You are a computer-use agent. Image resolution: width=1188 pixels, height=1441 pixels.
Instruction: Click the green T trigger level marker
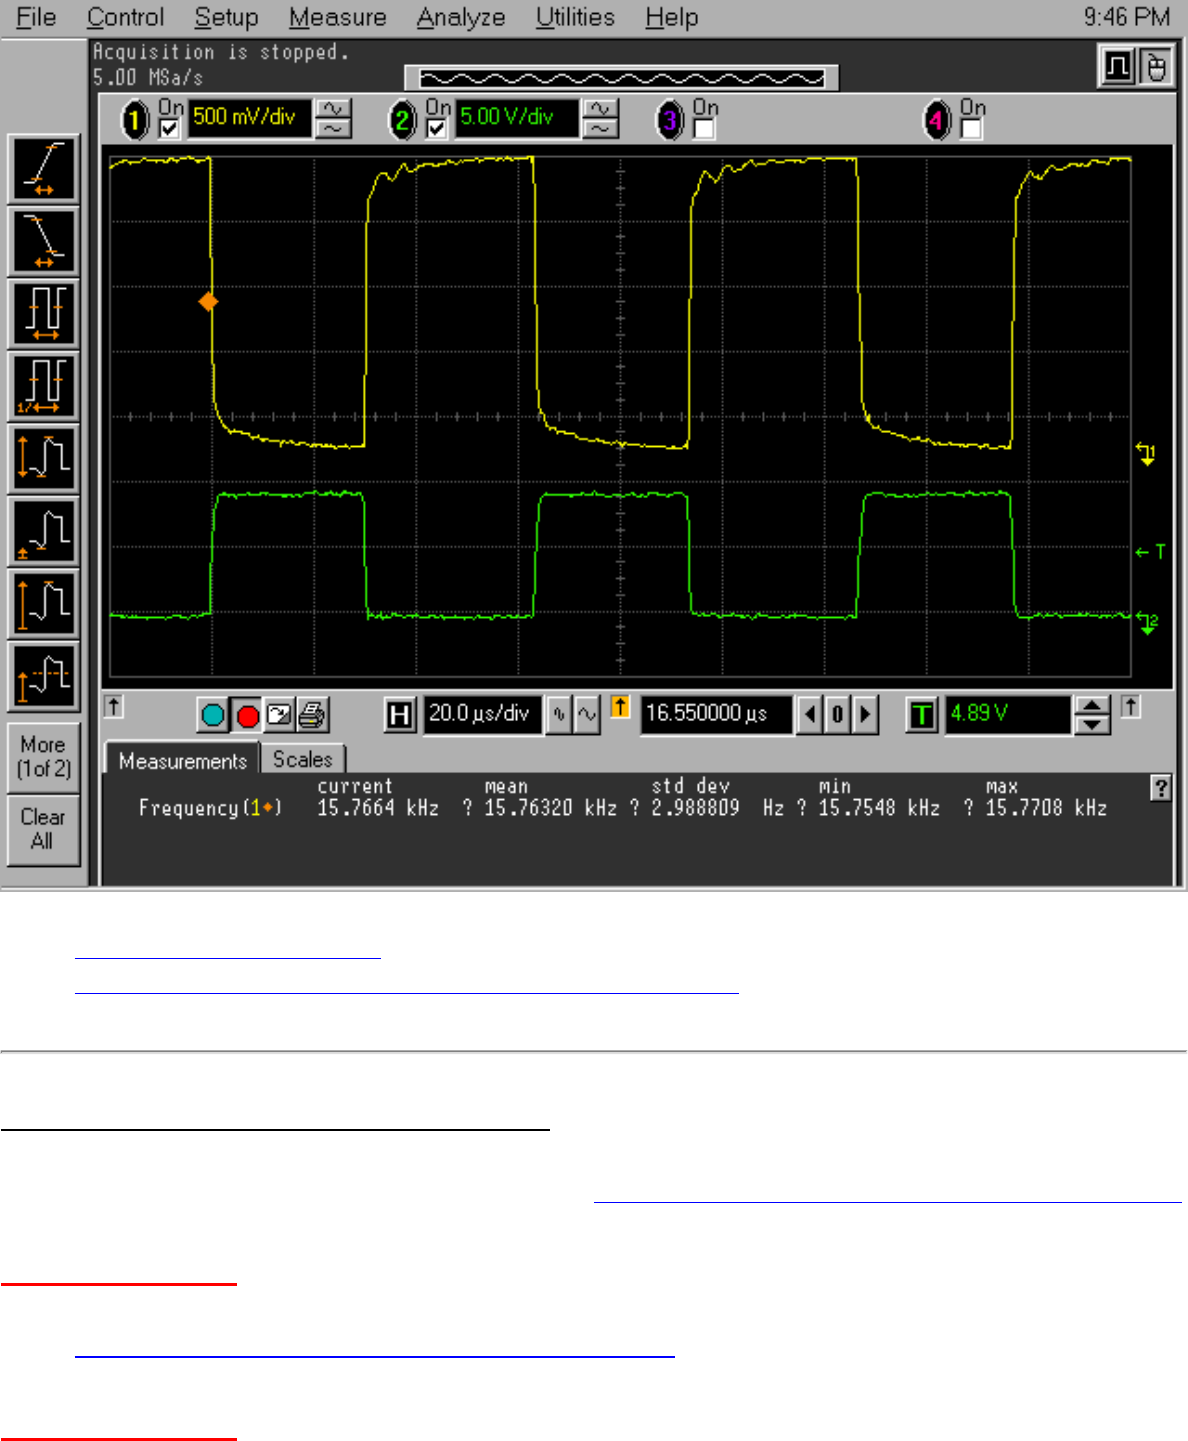(x=1151, y=551)
